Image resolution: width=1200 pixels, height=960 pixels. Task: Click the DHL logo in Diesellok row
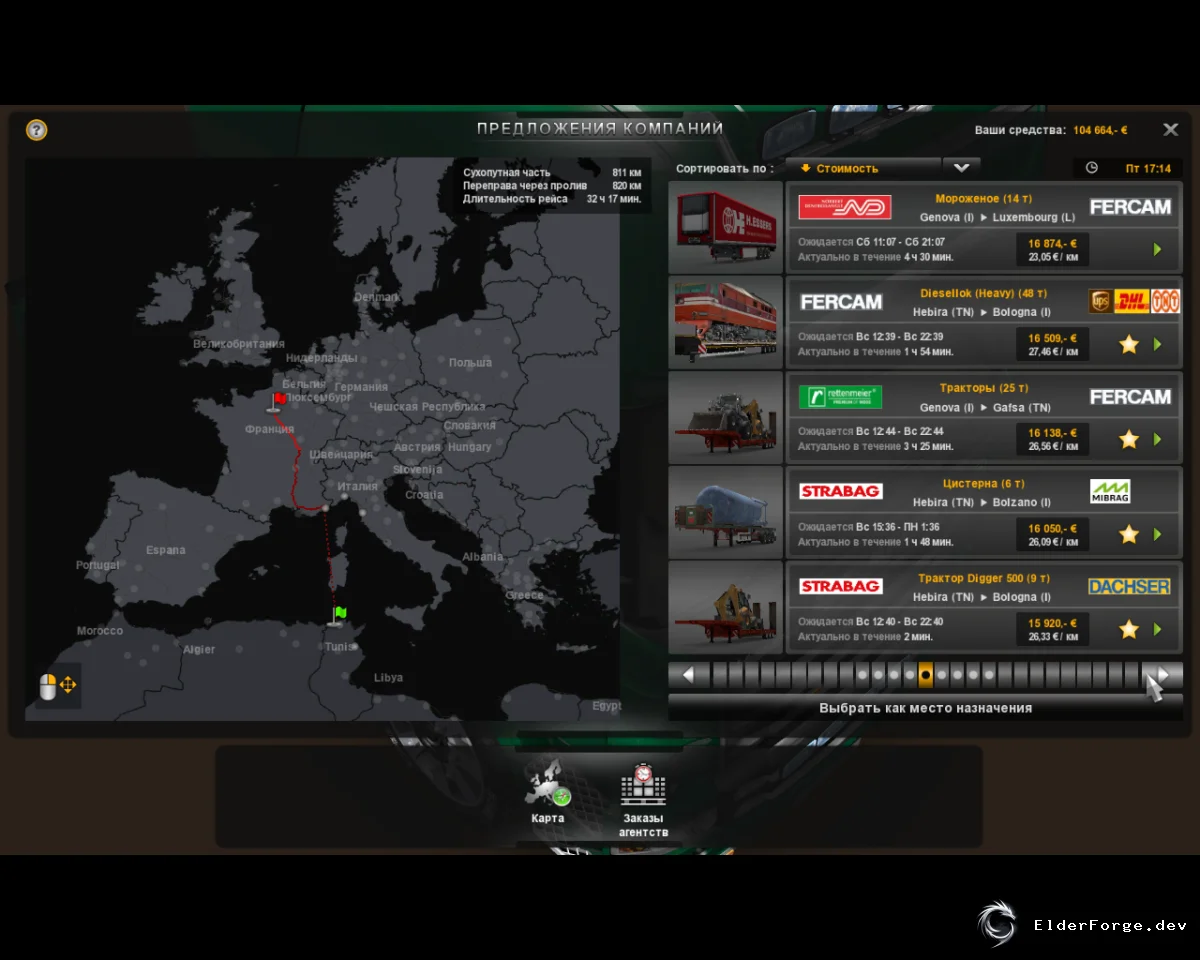1131,301
